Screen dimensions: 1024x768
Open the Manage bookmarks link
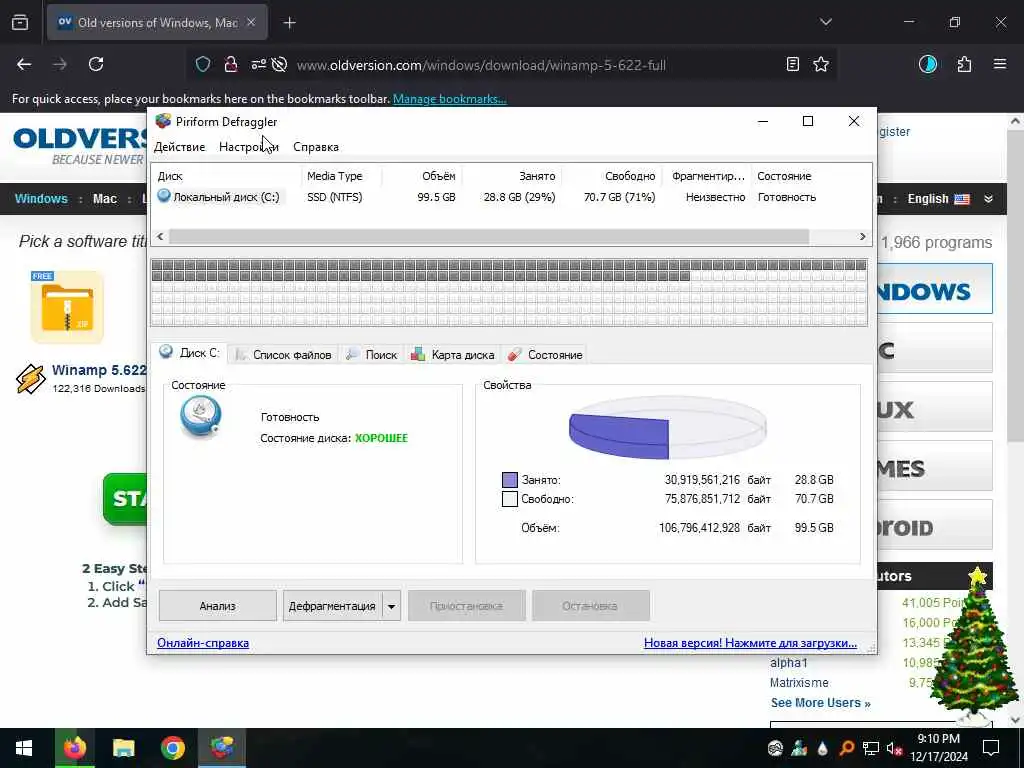point(449,99)
